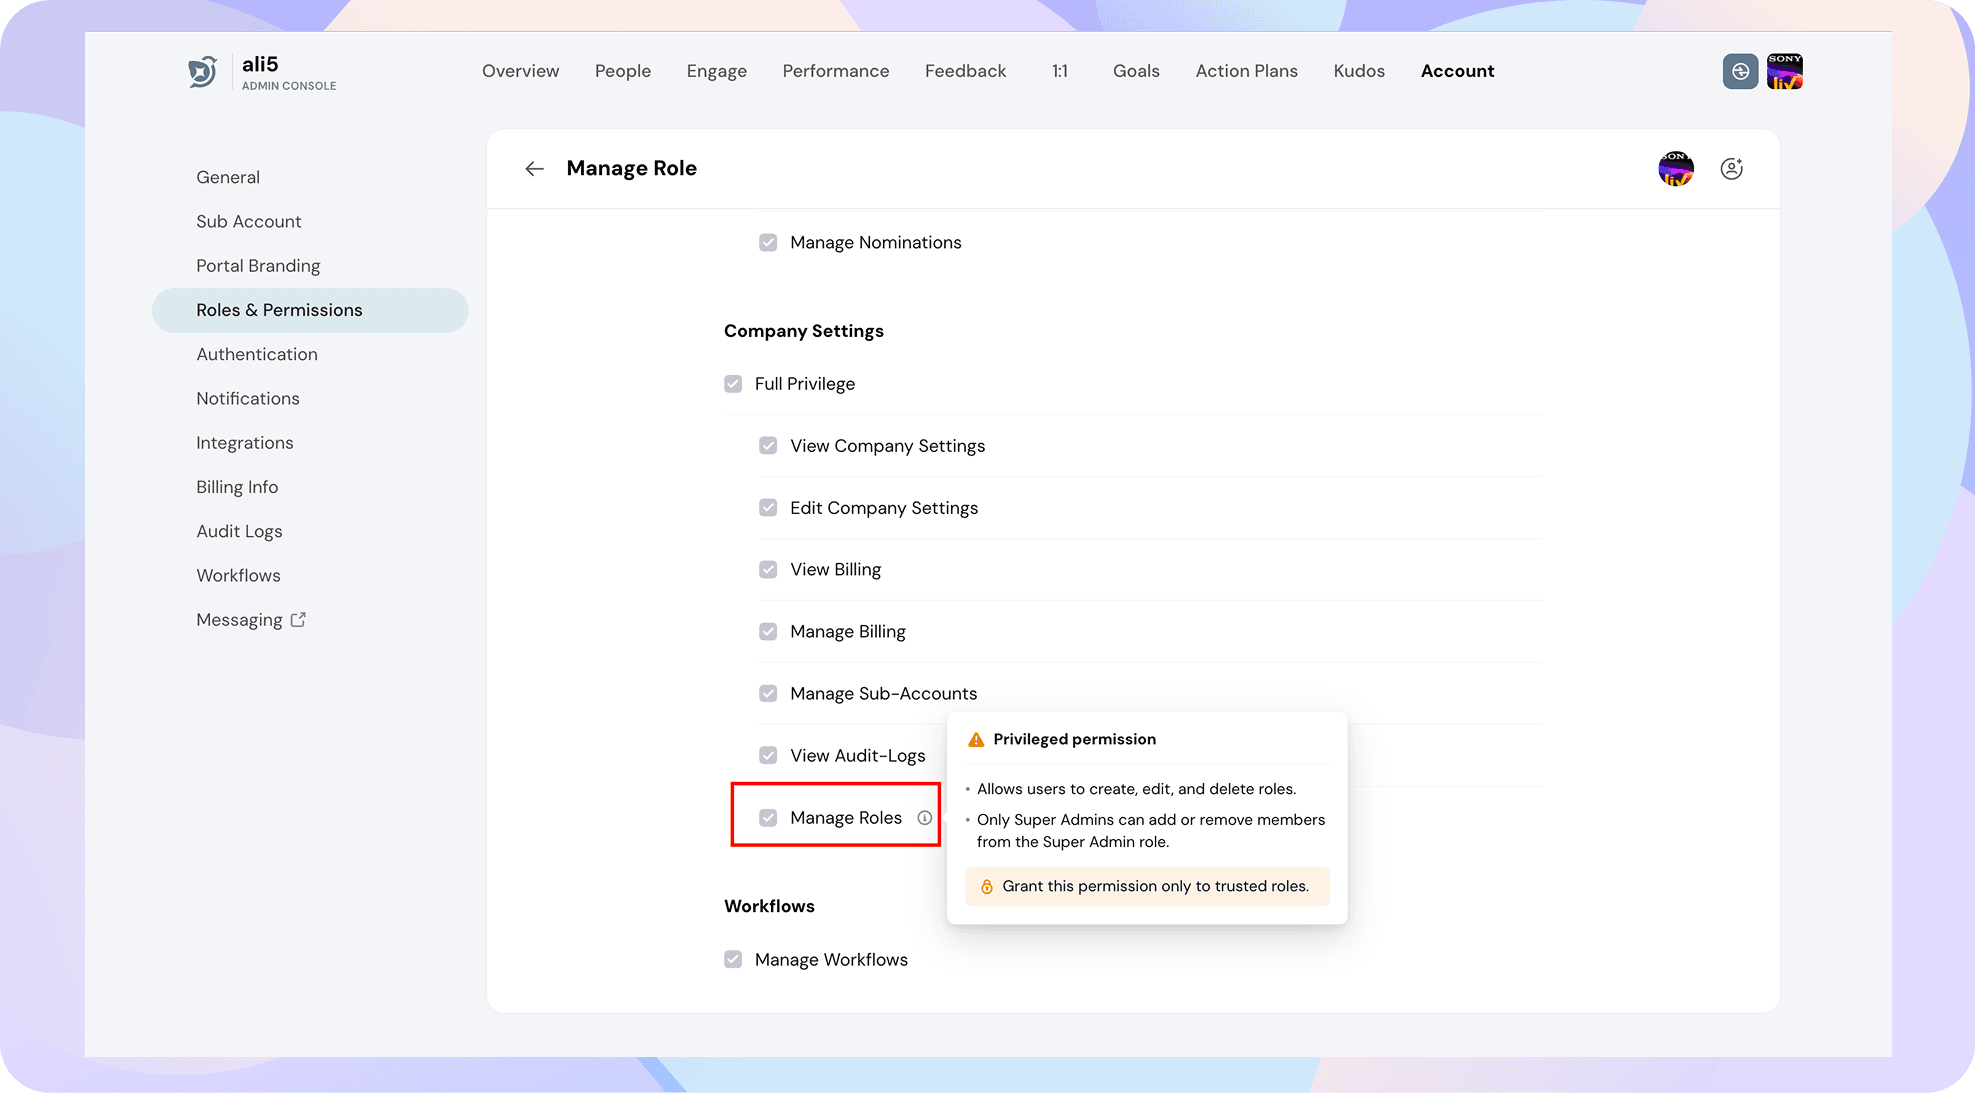The width and height of the screenshot is (1976, 1093).
Task: Click 'Allows users to create, edit, and delete roles' text
Action: pos(1137,789)
